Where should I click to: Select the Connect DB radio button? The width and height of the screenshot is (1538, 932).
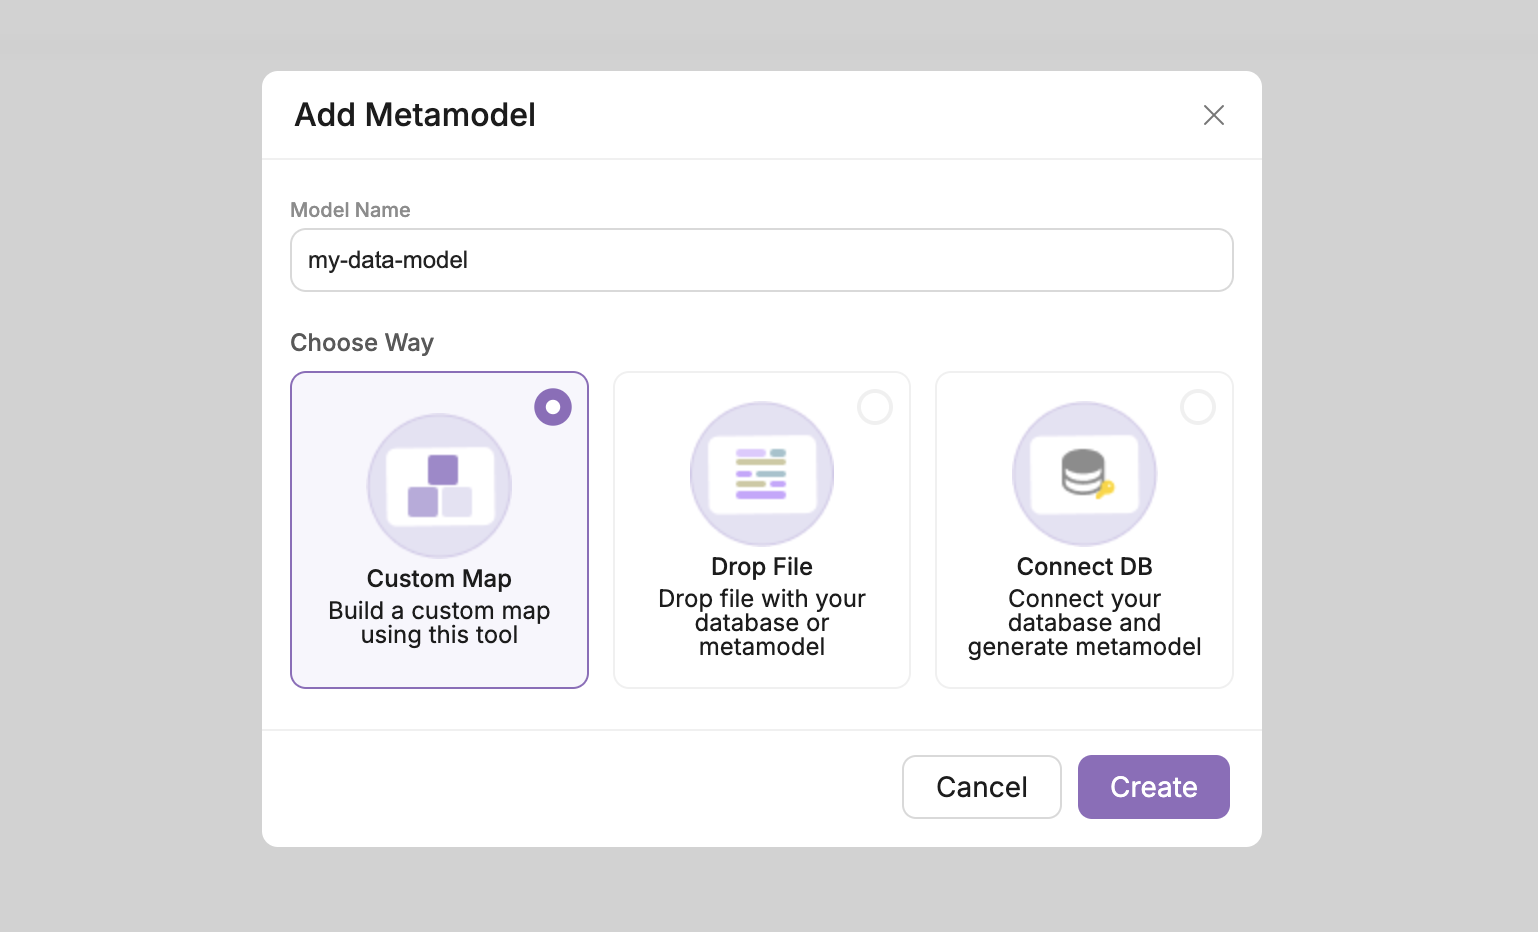[1198, 407]
